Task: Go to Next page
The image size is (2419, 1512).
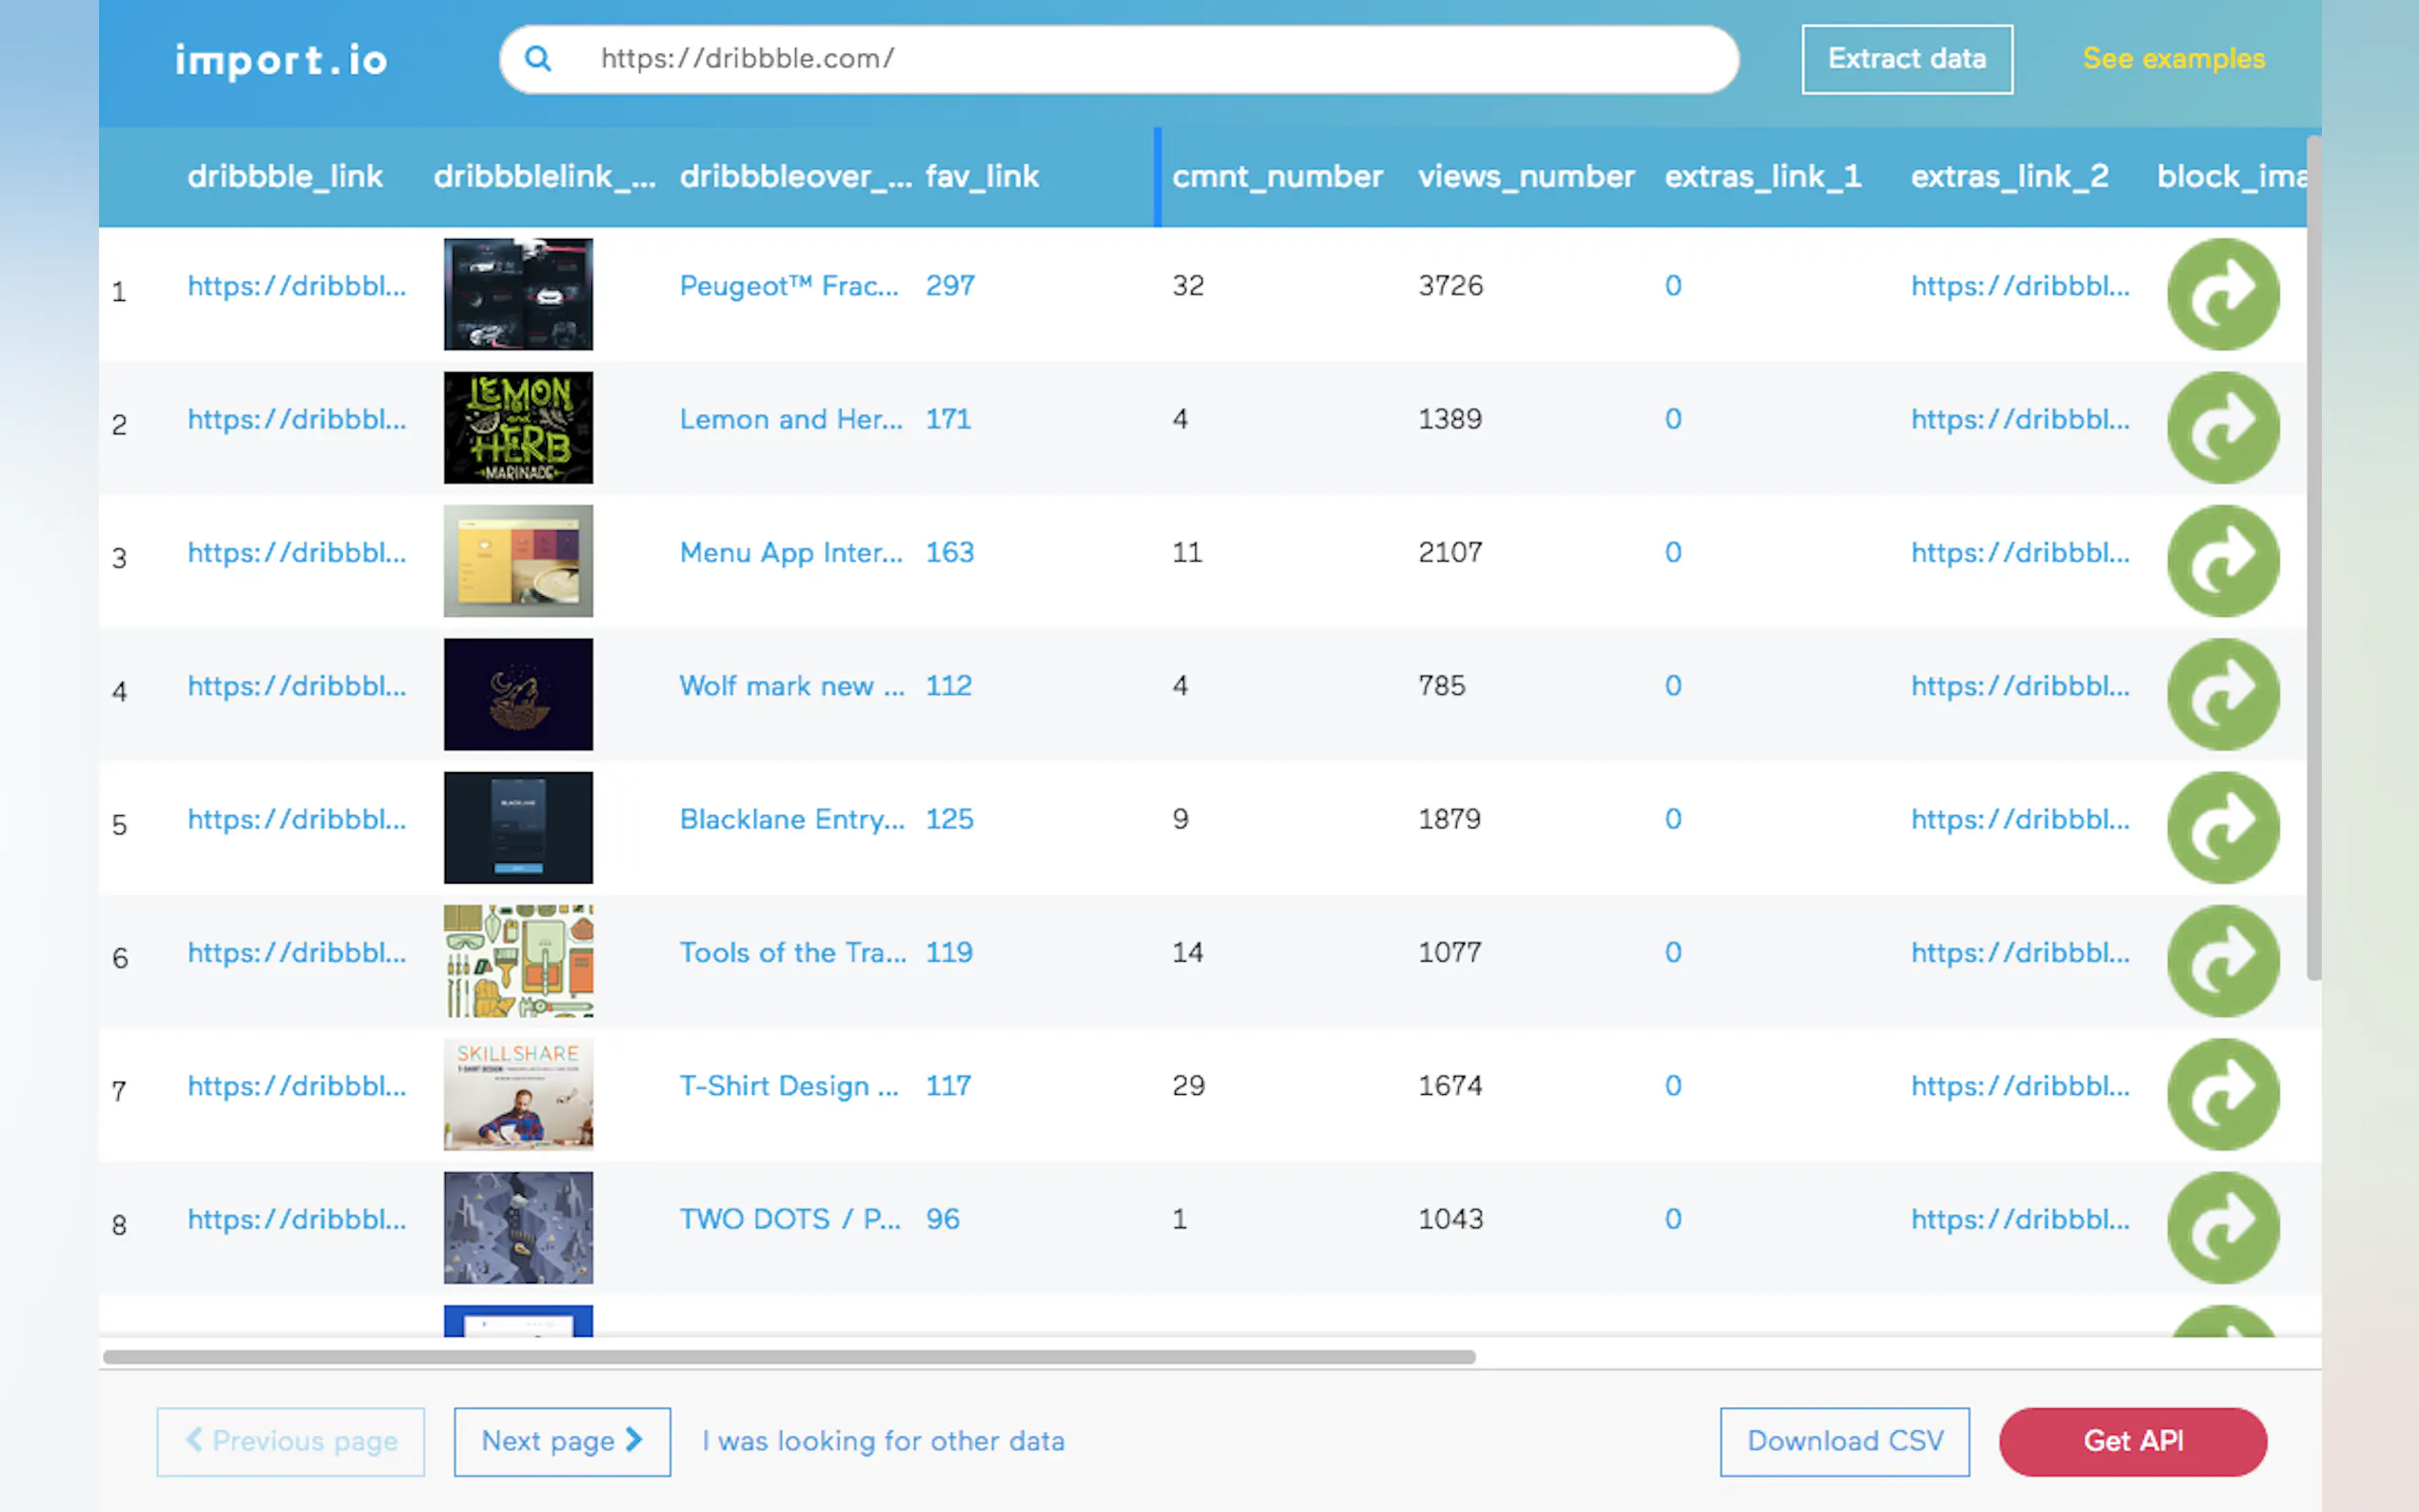Action: pos(562,1441)
